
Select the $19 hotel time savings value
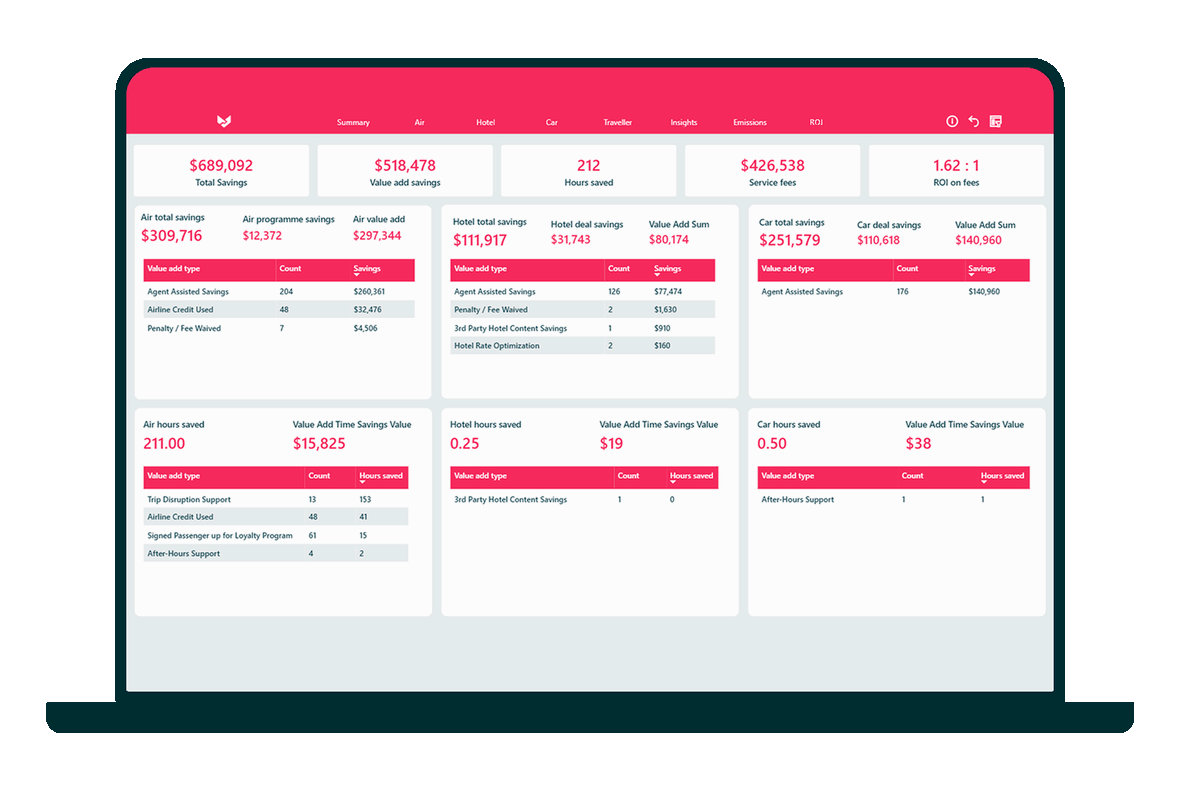click(x=611, y=443)
